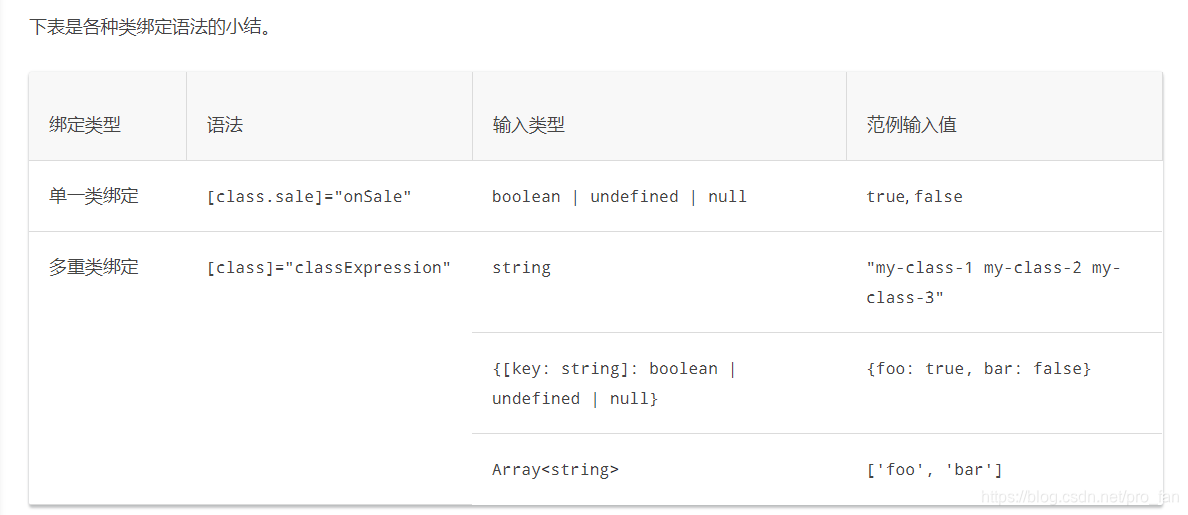
Task: Click the ['foo', 'bar'] example value
Action: point(934,470)
